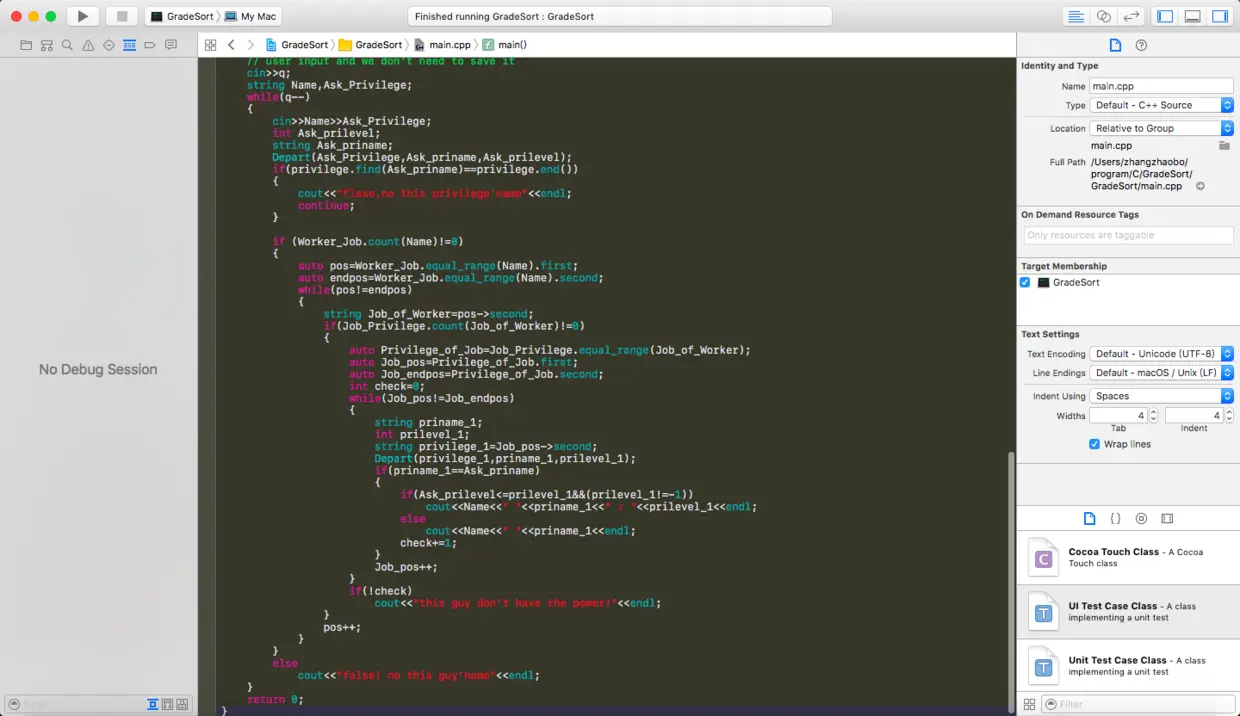This screenshot has height=716, width=1240.
Task: Show the assistant editor
Action: pyautogui.click(x=1104, y=16)
